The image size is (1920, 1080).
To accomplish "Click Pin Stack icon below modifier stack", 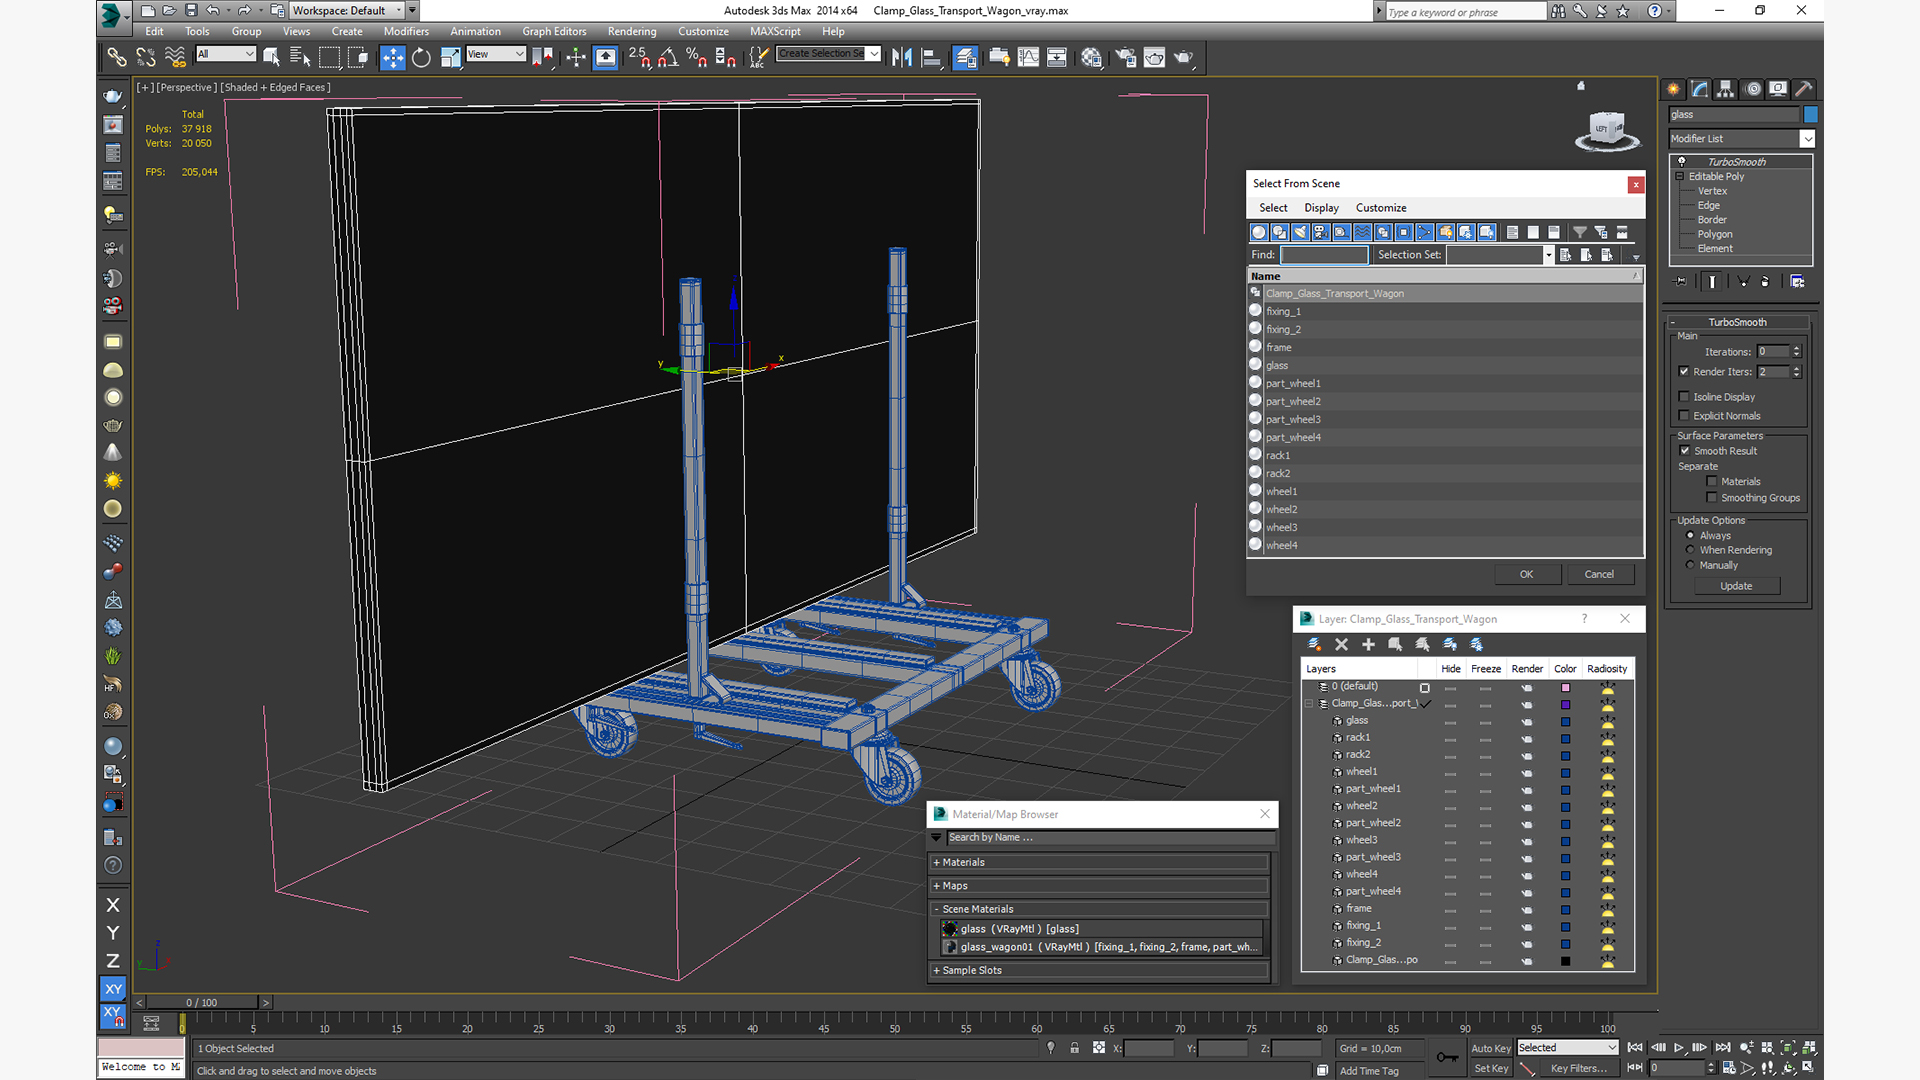I will click(1681, 282).
